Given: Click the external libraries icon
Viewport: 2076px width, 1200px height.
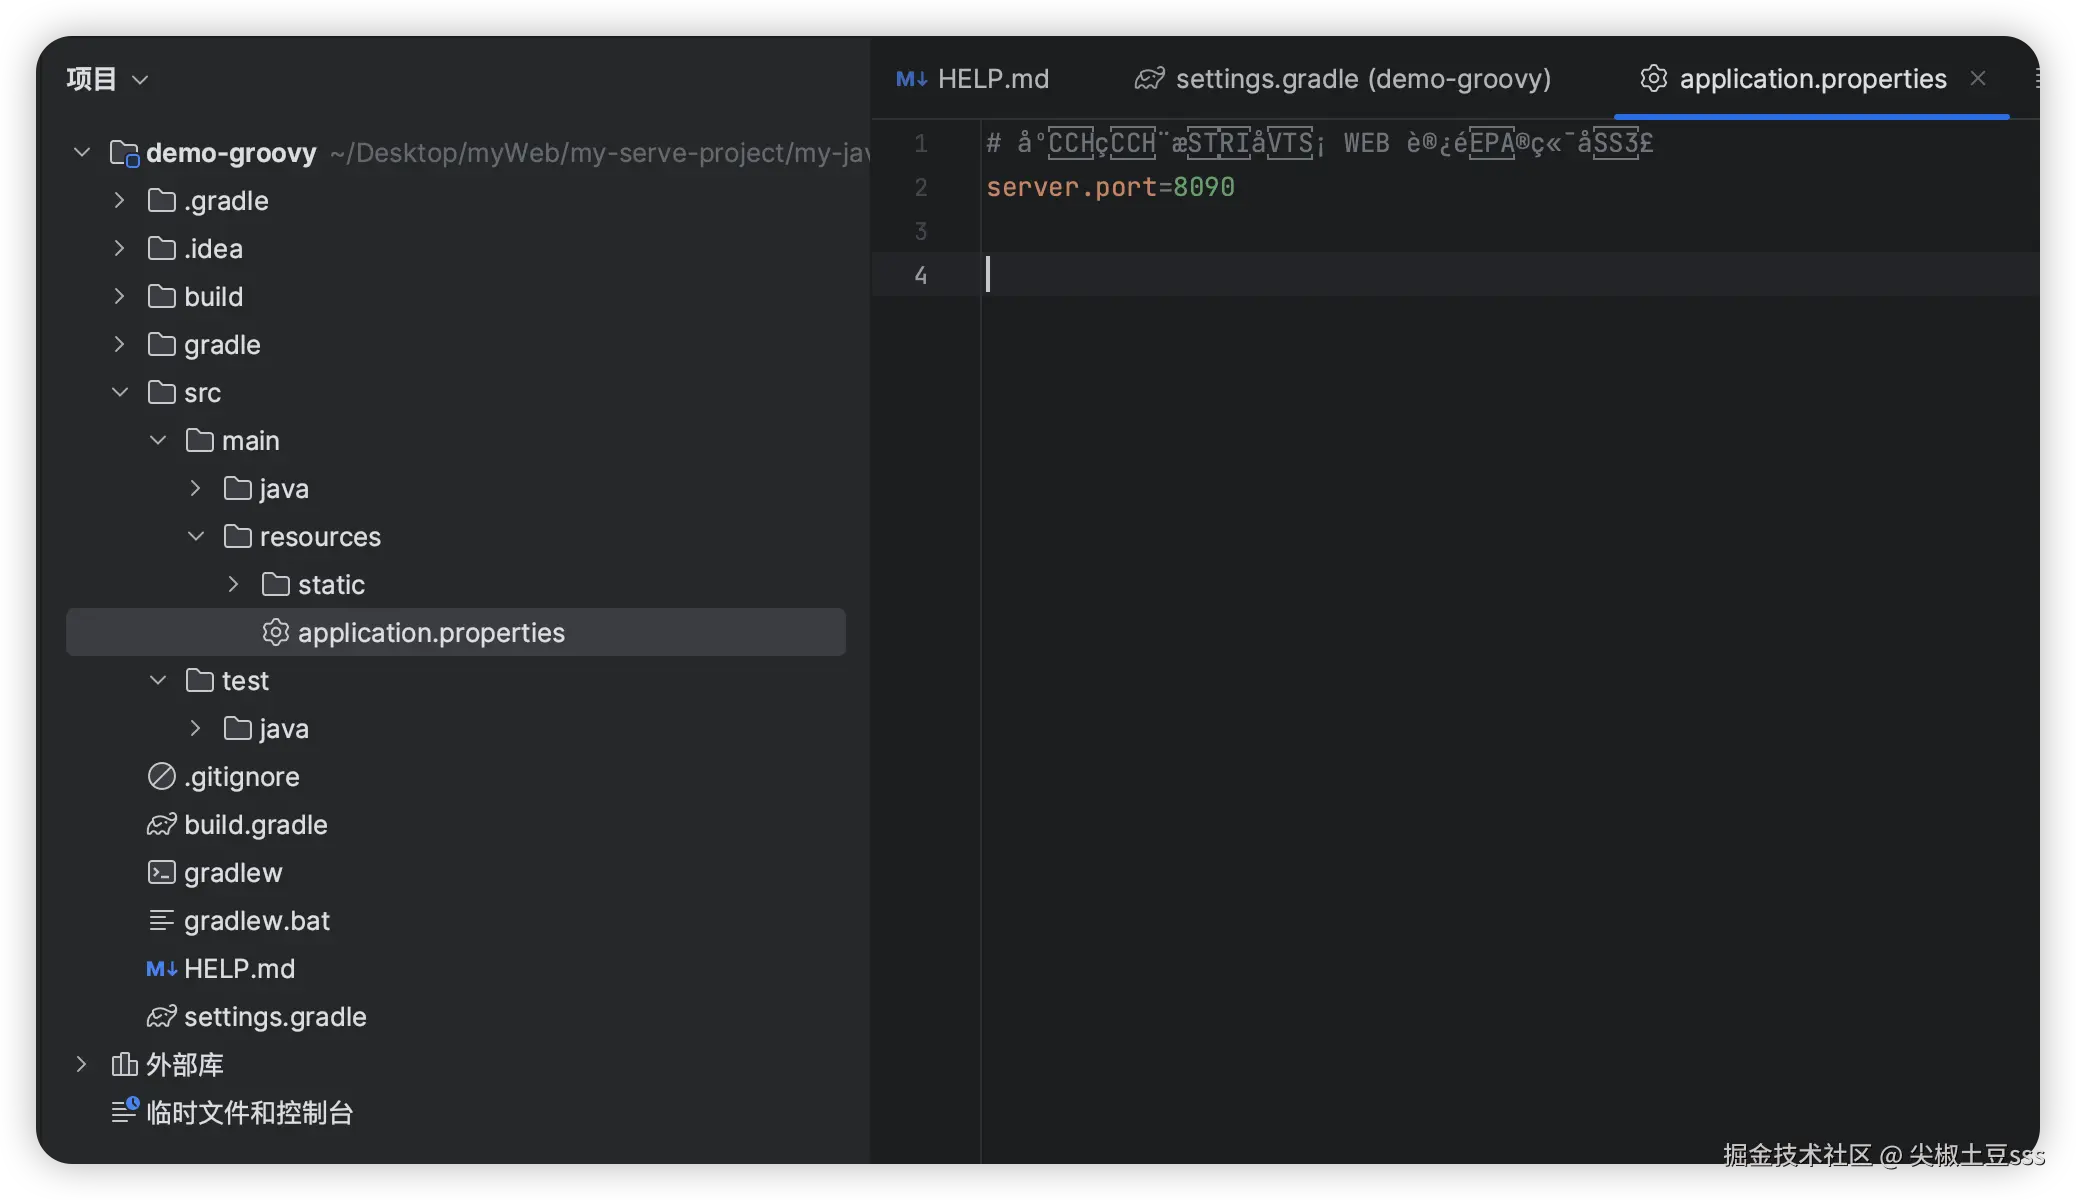Looking at the screenshot, I should (x=124, y=1065).
